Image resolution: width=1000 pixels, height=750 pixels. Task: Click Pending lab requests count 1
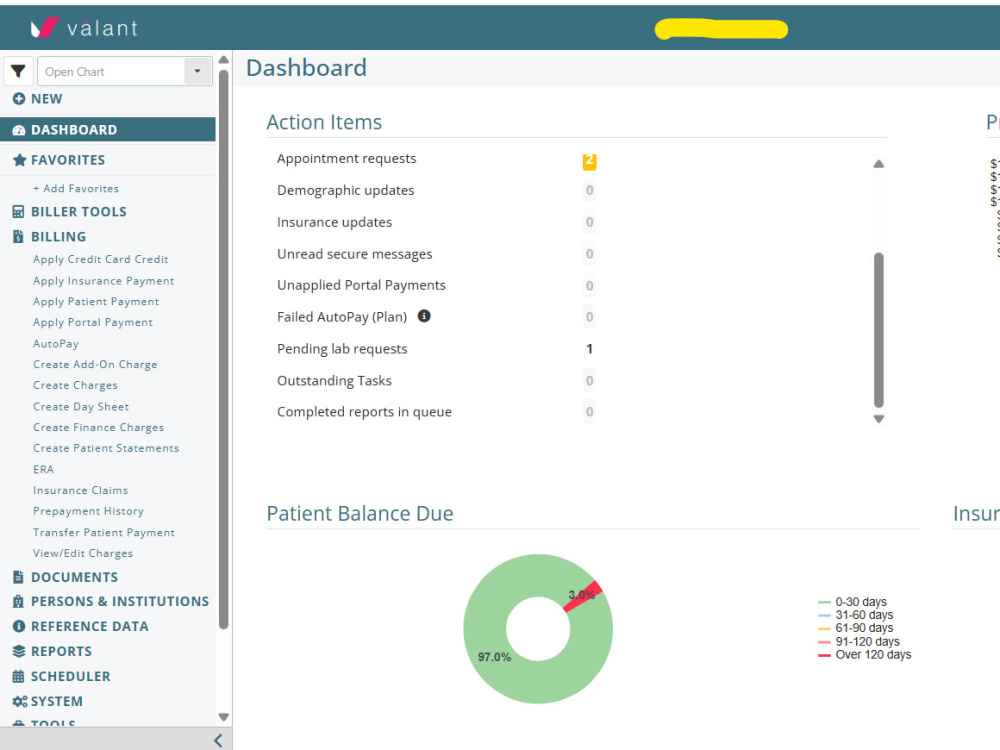589,349
